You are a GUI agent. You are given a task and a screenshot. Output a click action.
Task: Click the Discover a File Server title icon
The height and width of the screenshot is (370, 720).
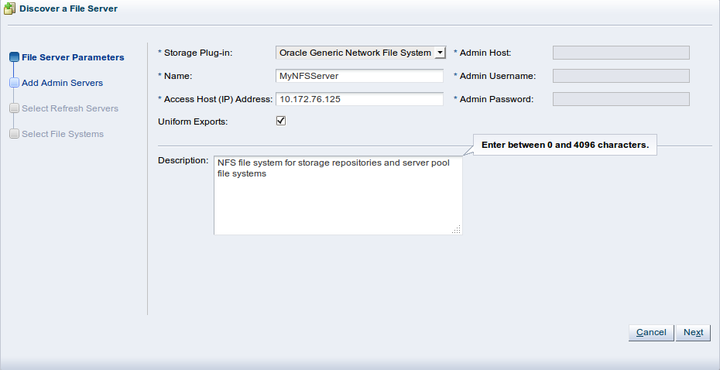(x=9, y=8)
